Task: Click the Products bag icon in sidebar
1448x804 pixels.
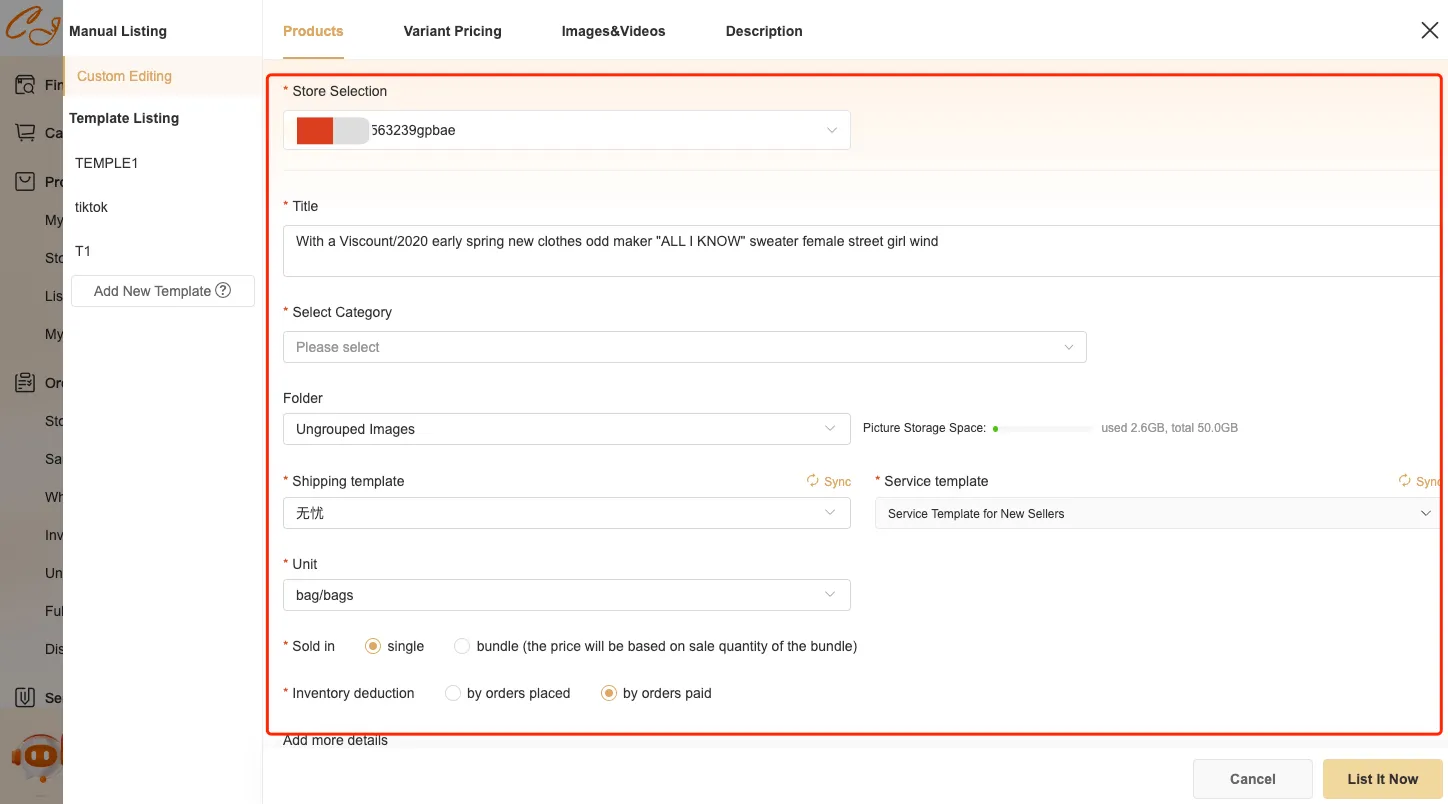Action: (25, 181)
